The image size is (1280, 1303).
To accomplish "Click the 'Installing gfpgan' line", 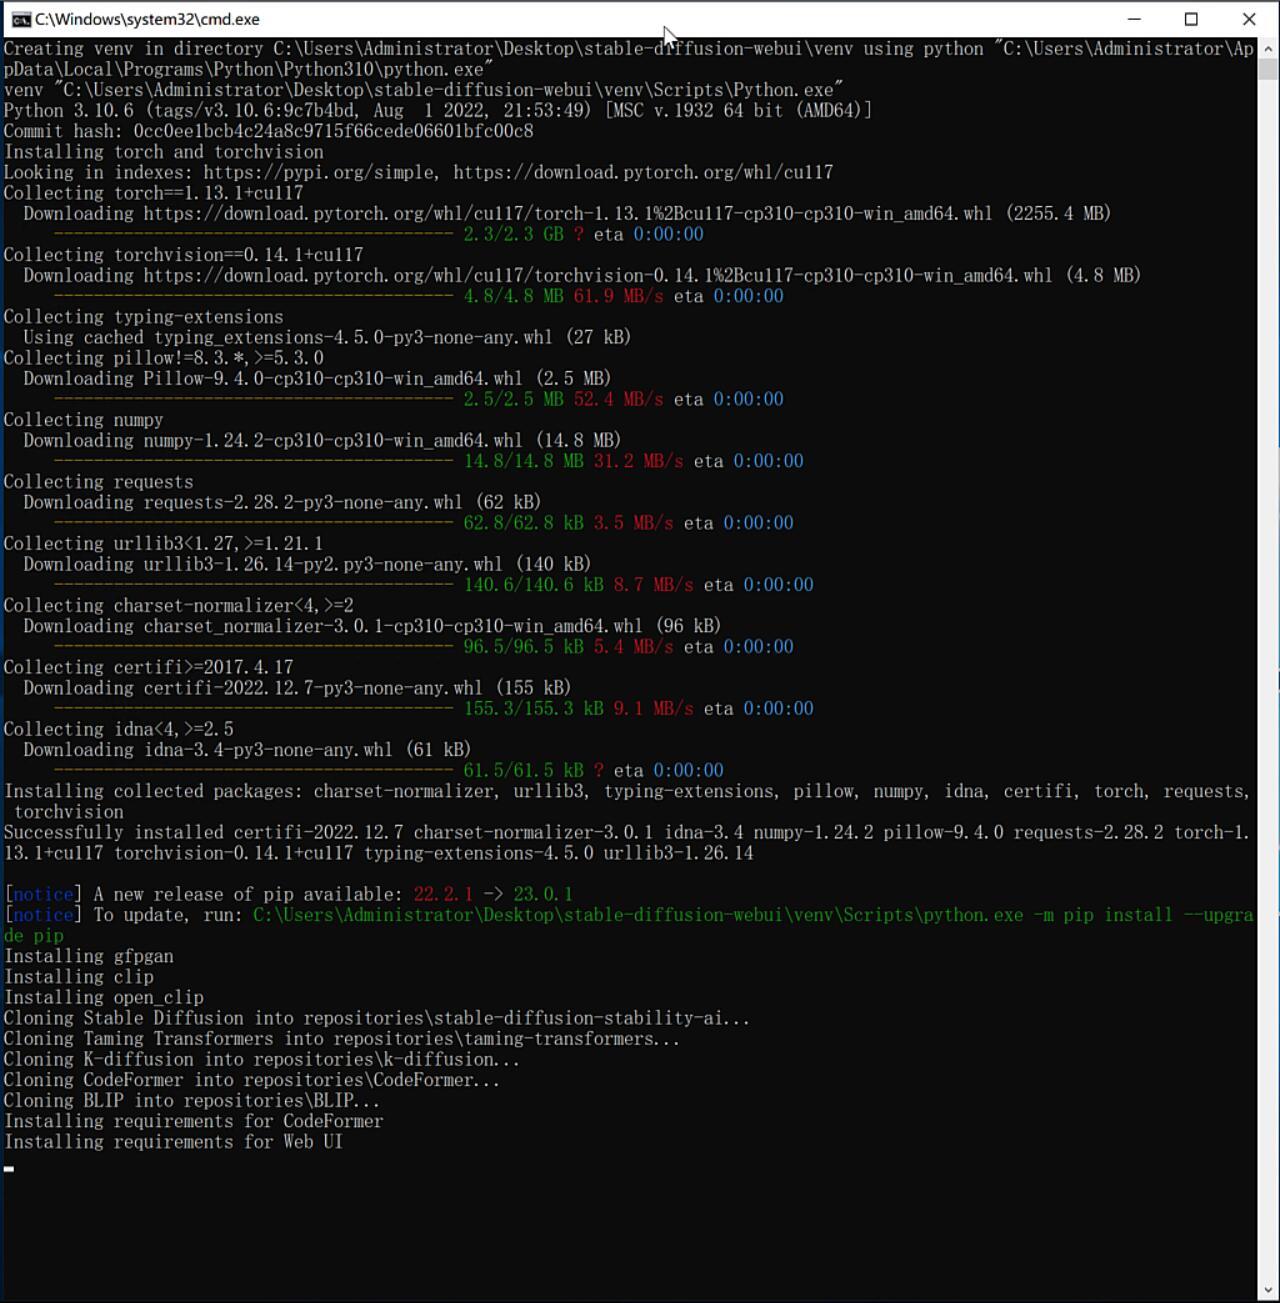I will (x=89, y=957).
